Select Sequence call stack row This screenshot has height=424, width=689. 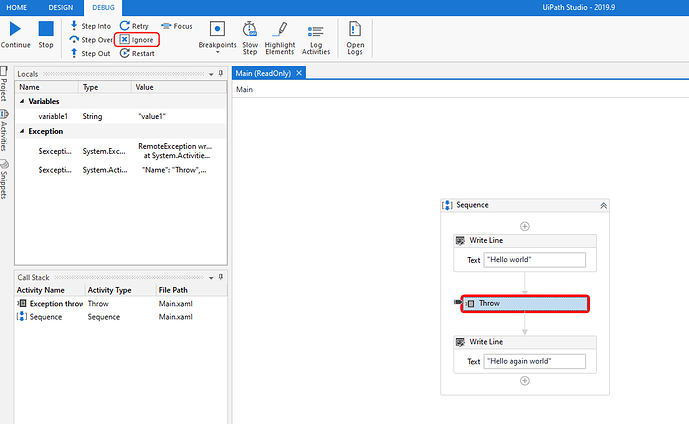[121, 317]
